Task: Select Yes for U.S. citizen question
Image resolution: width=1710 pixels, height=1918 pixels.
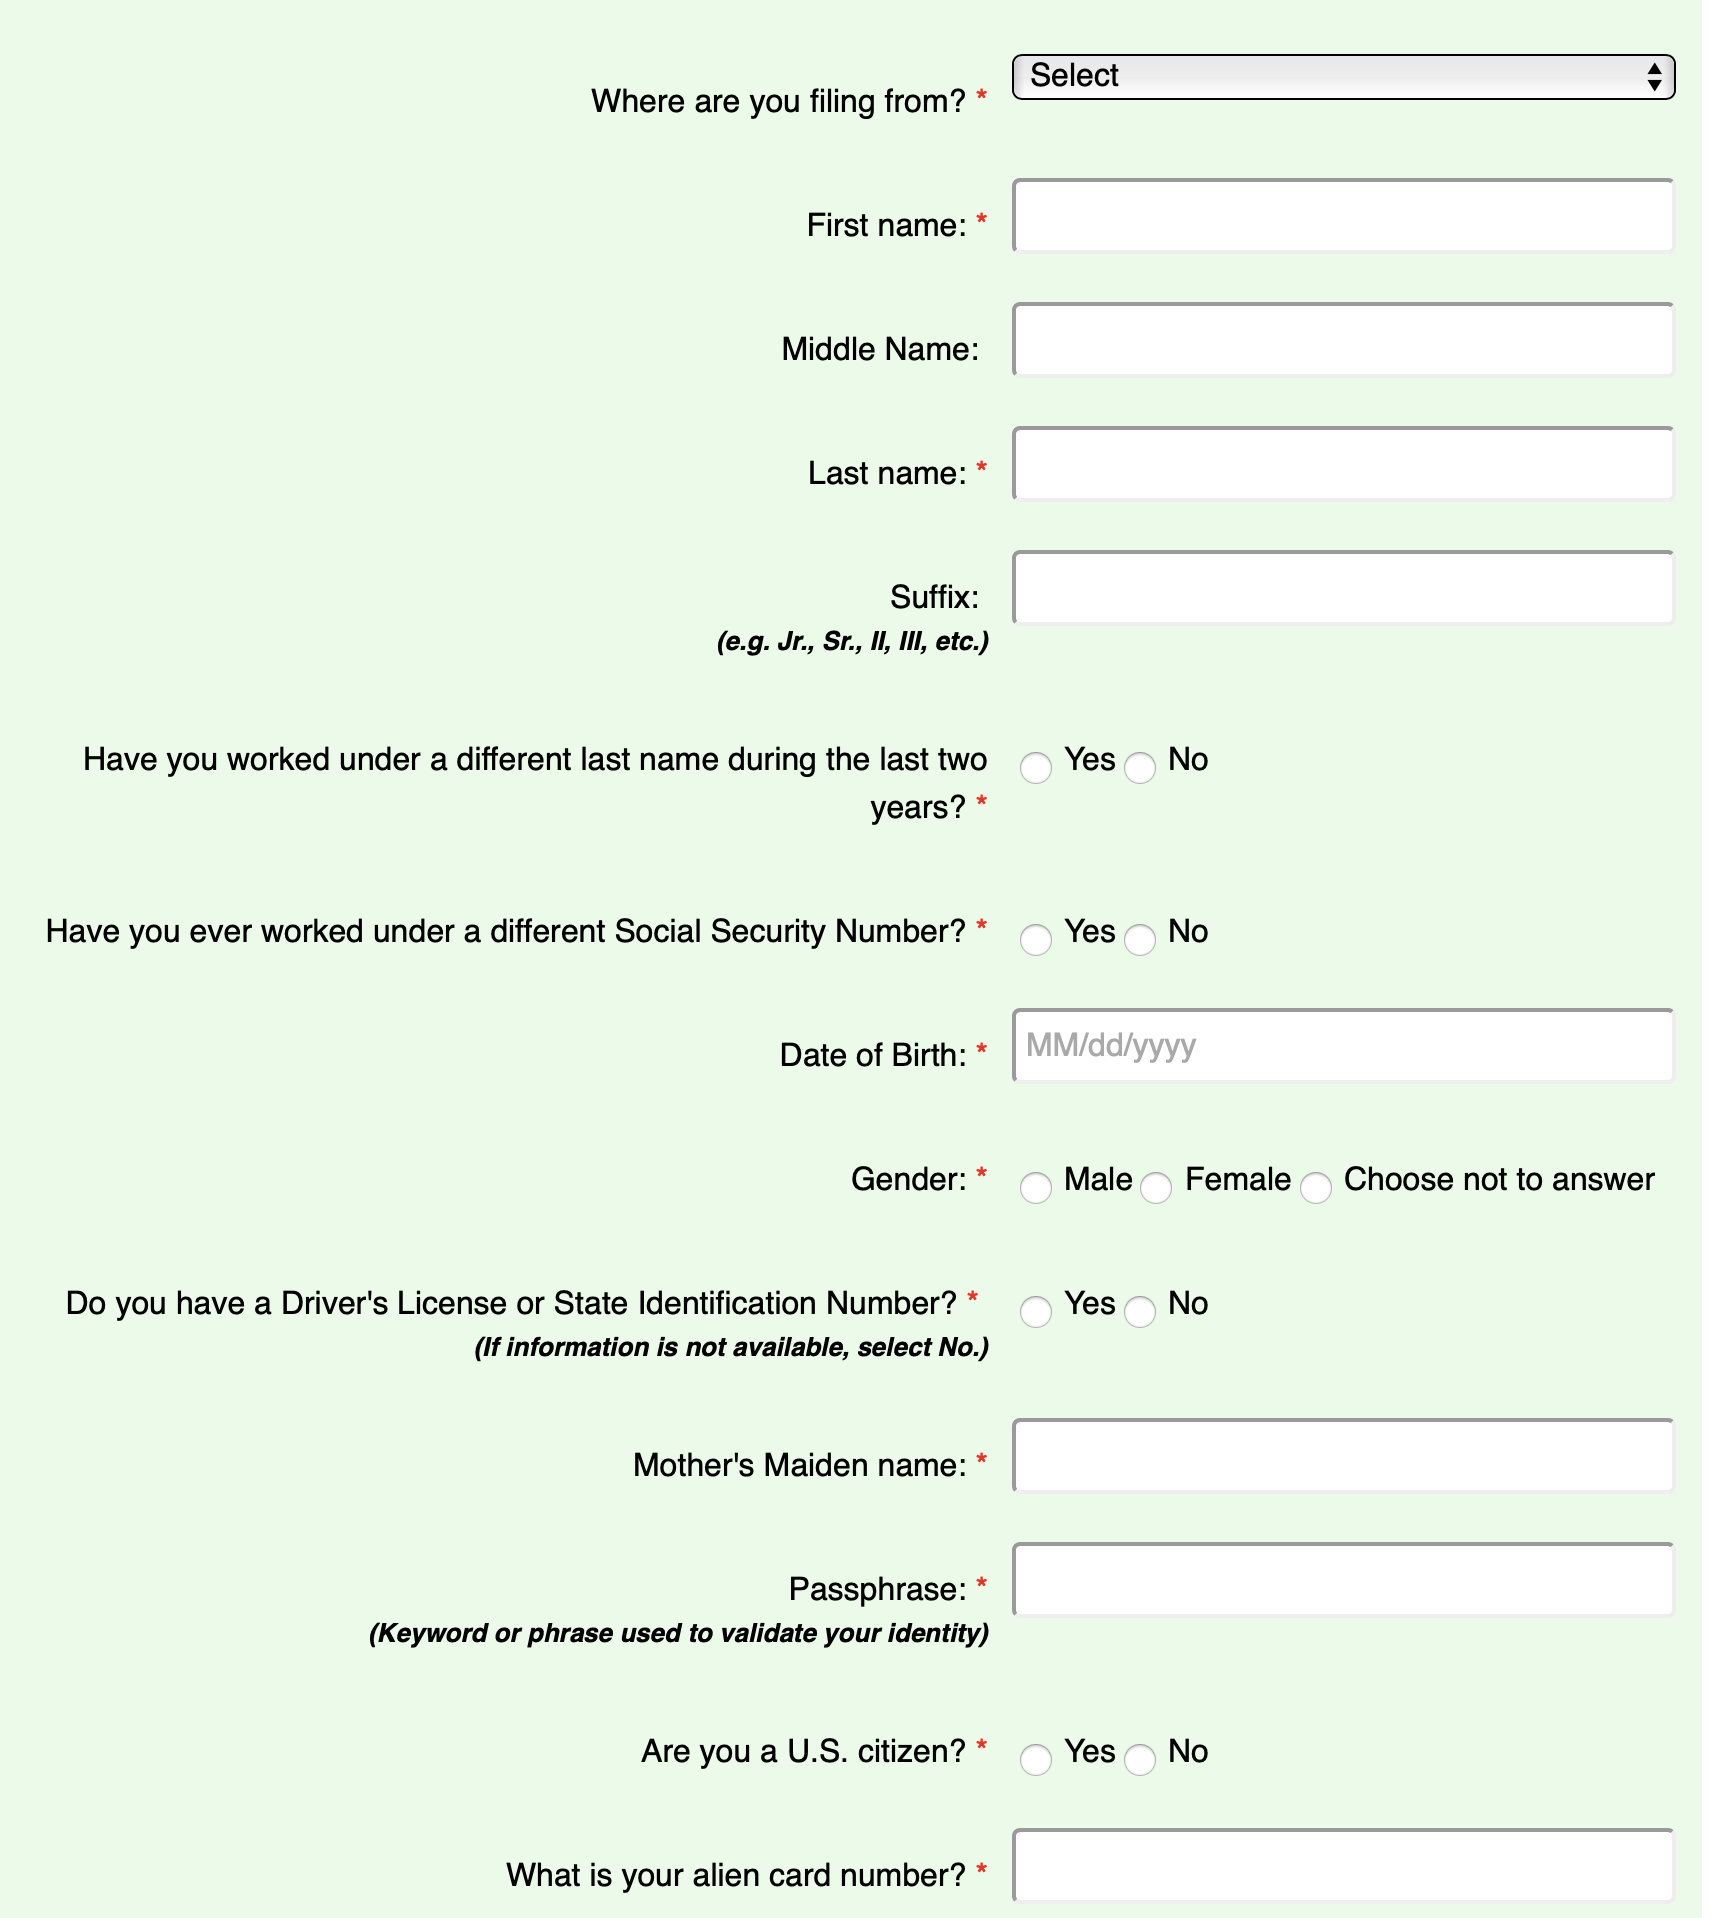Action: click(1036, 1760)
